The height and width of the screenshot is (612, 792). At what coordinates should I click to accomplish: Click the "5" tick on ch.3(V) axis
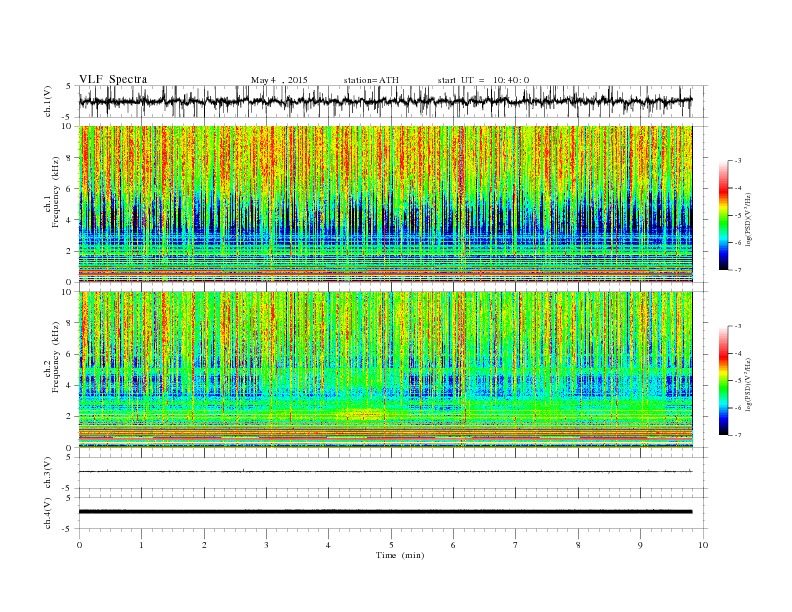click(x=70, y=457)
